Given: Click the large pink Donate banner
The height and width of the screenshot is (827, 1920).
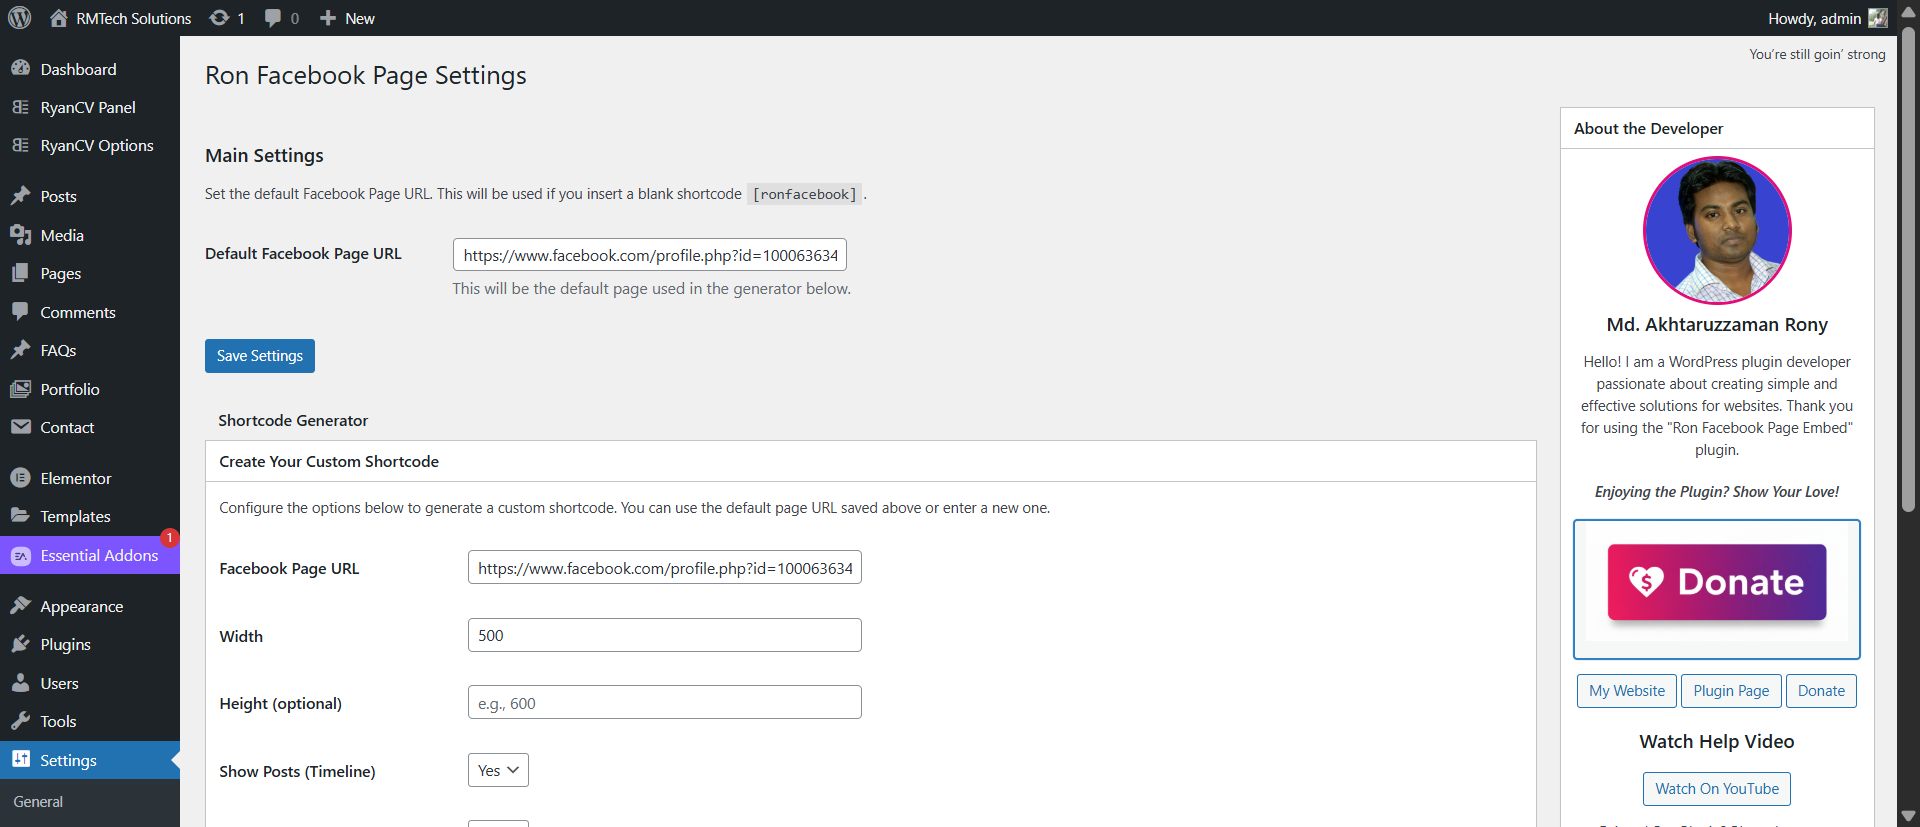Looking at the screenshot, I should [1716, 583].
